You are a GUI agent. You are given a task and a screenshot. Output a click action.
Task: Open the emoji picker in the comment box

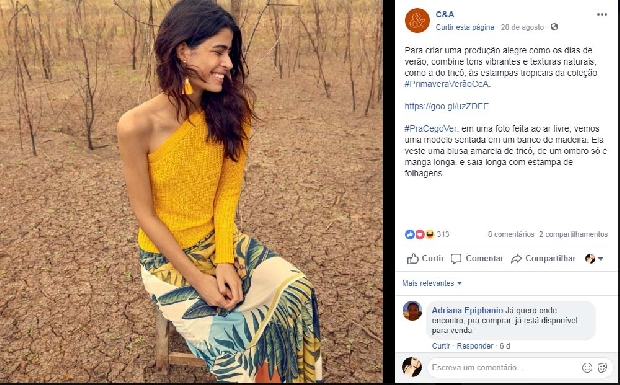(587, 368)
